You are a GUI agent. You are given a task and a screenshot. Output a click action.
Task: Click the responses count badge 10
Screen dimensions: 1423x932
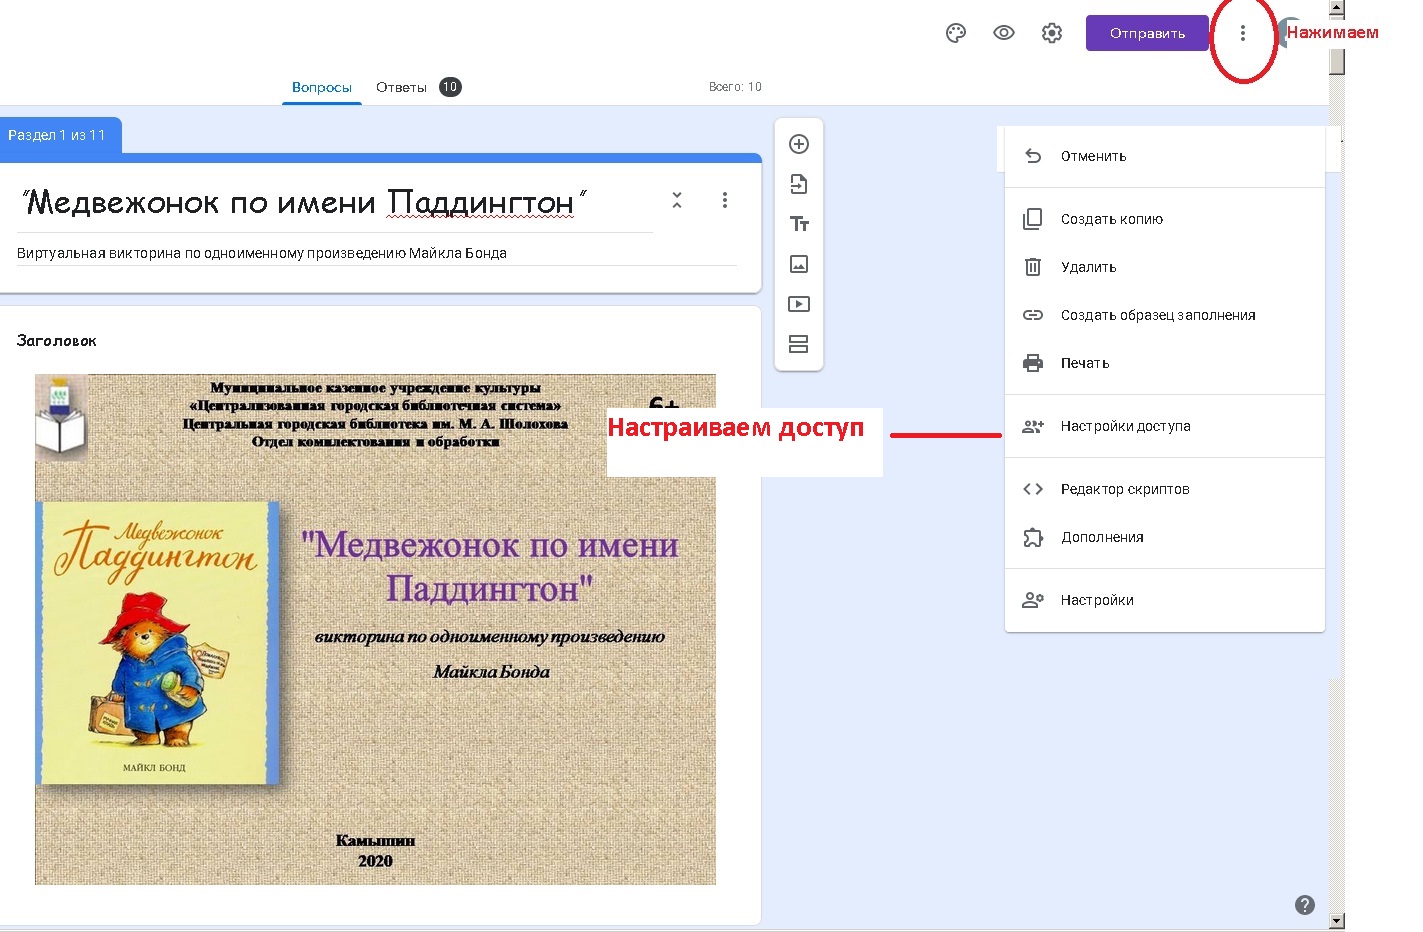450,87
